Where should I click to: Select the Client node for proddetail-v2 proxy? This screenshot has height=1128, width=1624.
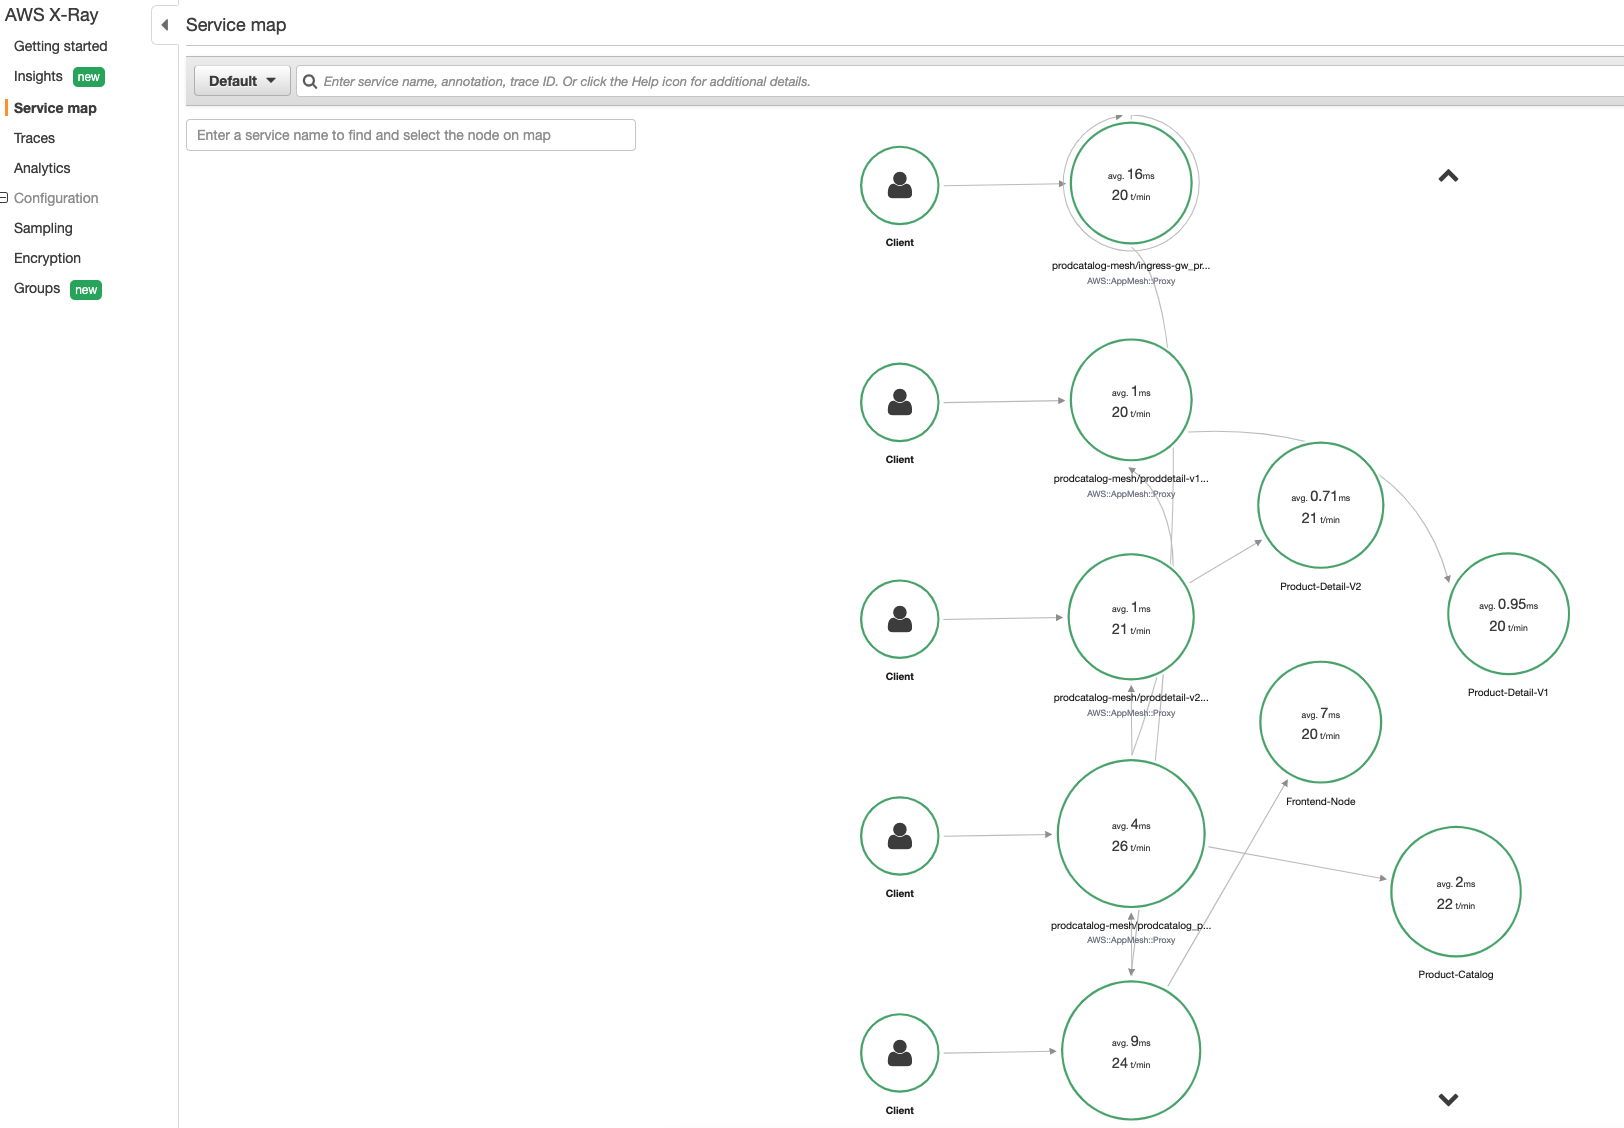[x=900, y=619]
